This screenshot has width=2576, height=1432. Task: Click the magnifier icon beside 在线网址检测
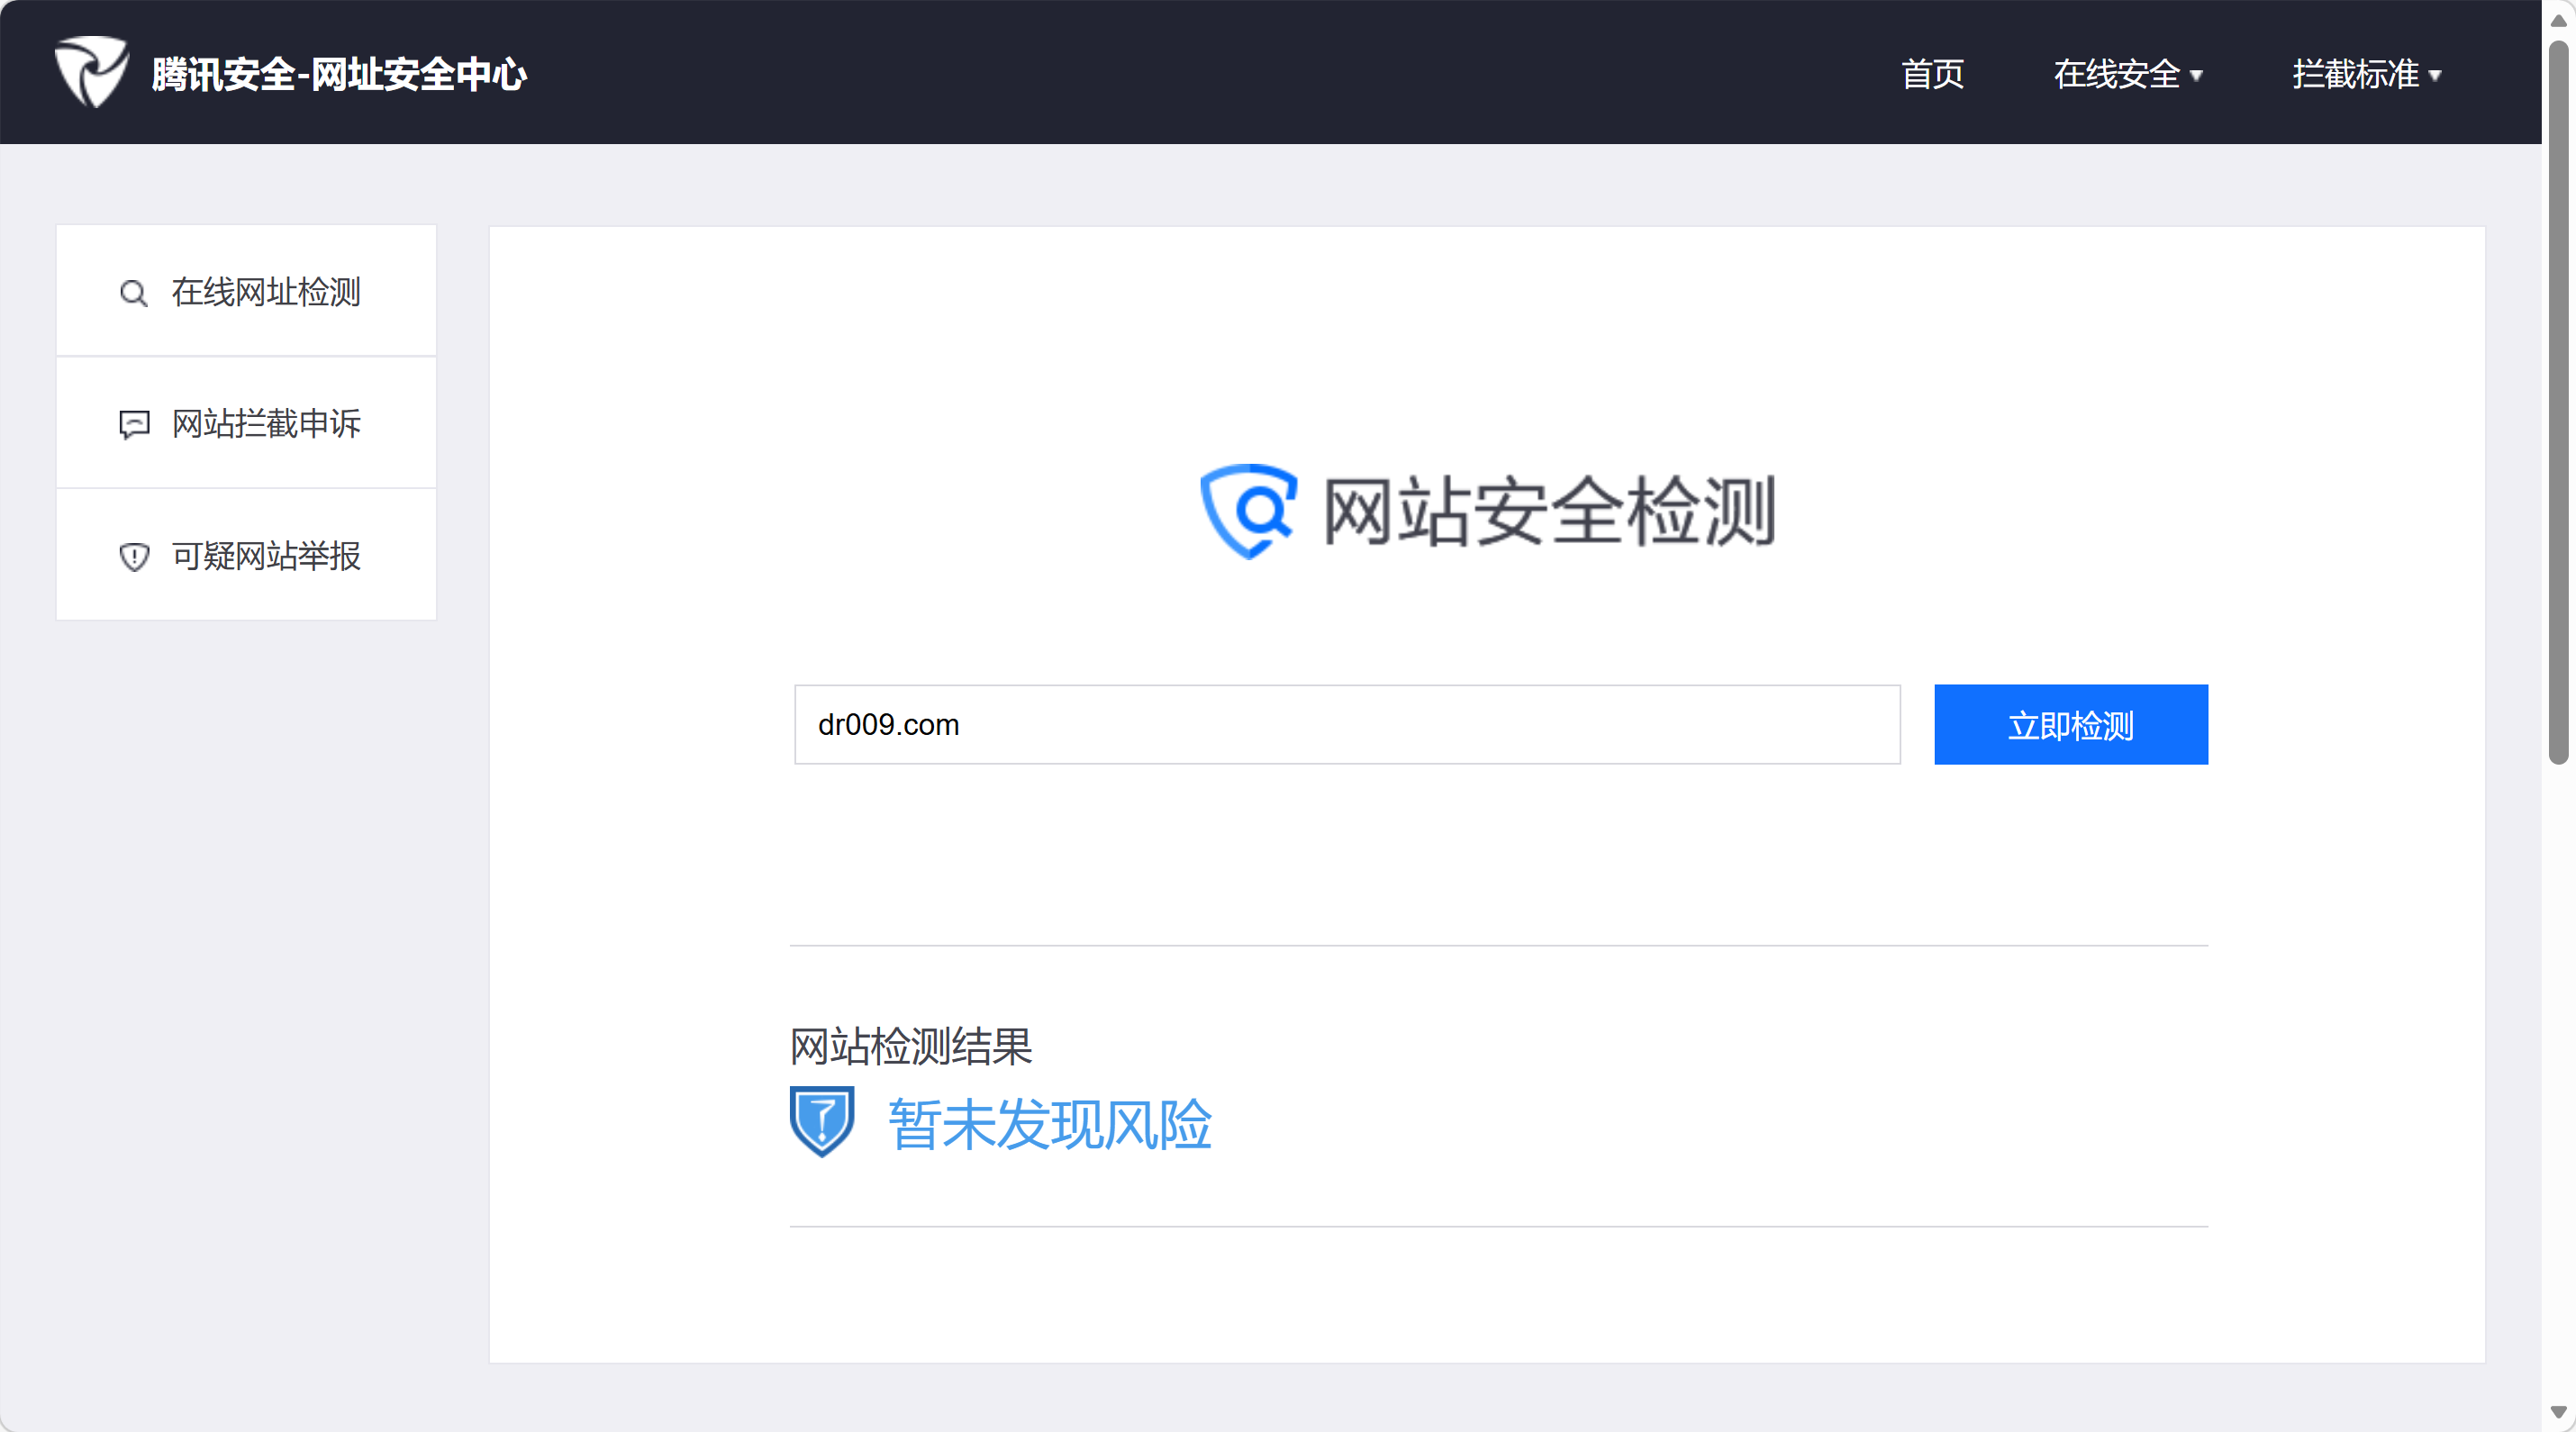133,293
